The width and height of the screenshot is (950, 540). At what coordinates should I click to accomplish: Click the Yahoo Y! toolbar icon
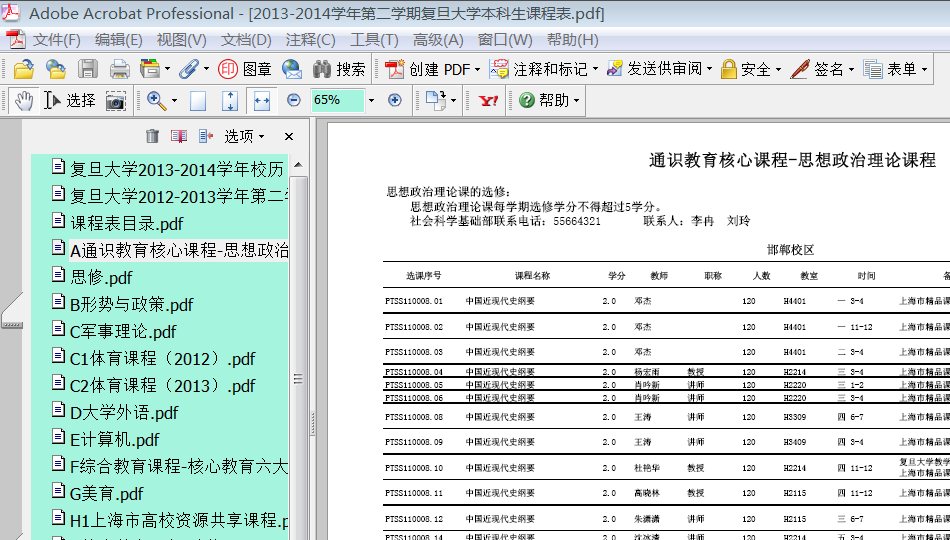coord(489,100)
